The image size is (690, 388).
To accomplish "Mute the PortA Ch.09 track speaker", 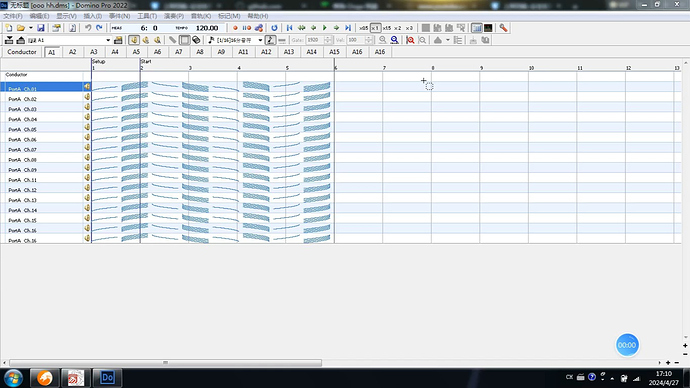I will coord(87,168).
